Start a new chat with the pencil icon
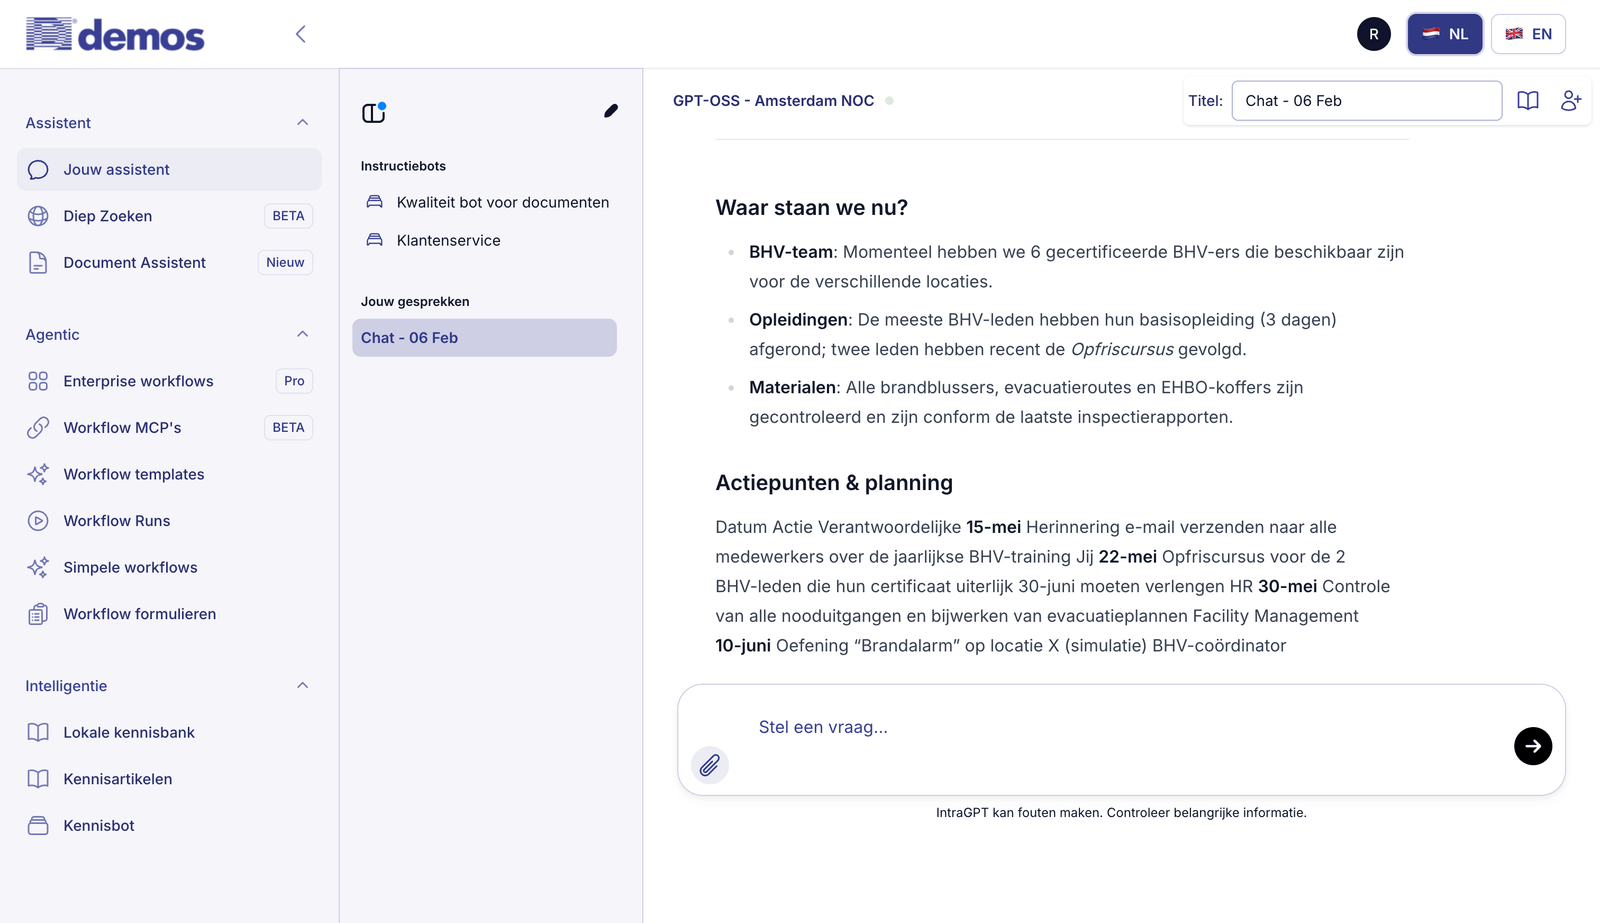Image resolution: width=1600 pixels, height=923 pixels. pos(611,111)
